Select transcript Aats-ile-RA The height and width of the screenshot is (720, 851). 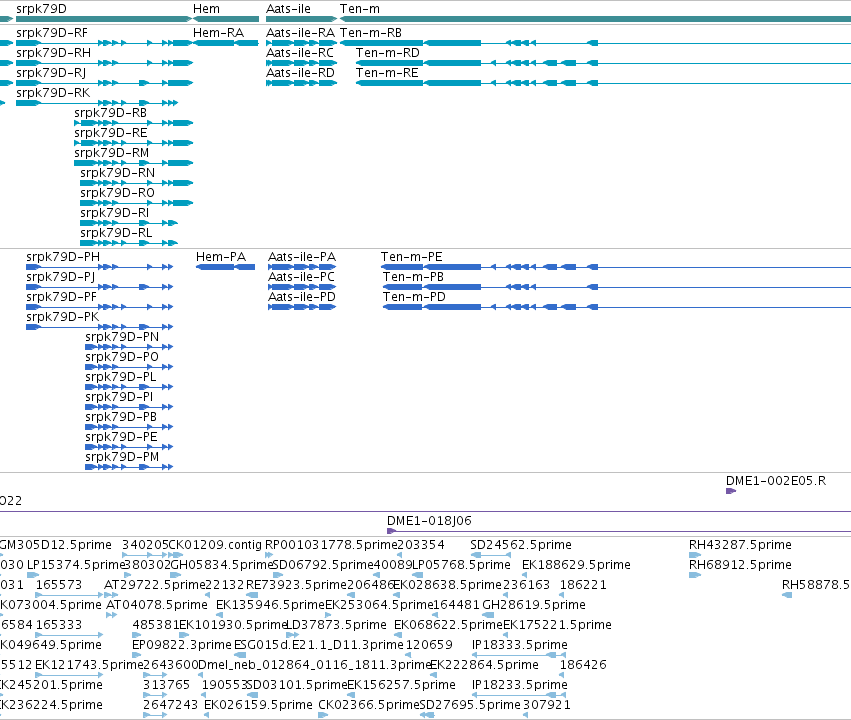tap(300, 33)
